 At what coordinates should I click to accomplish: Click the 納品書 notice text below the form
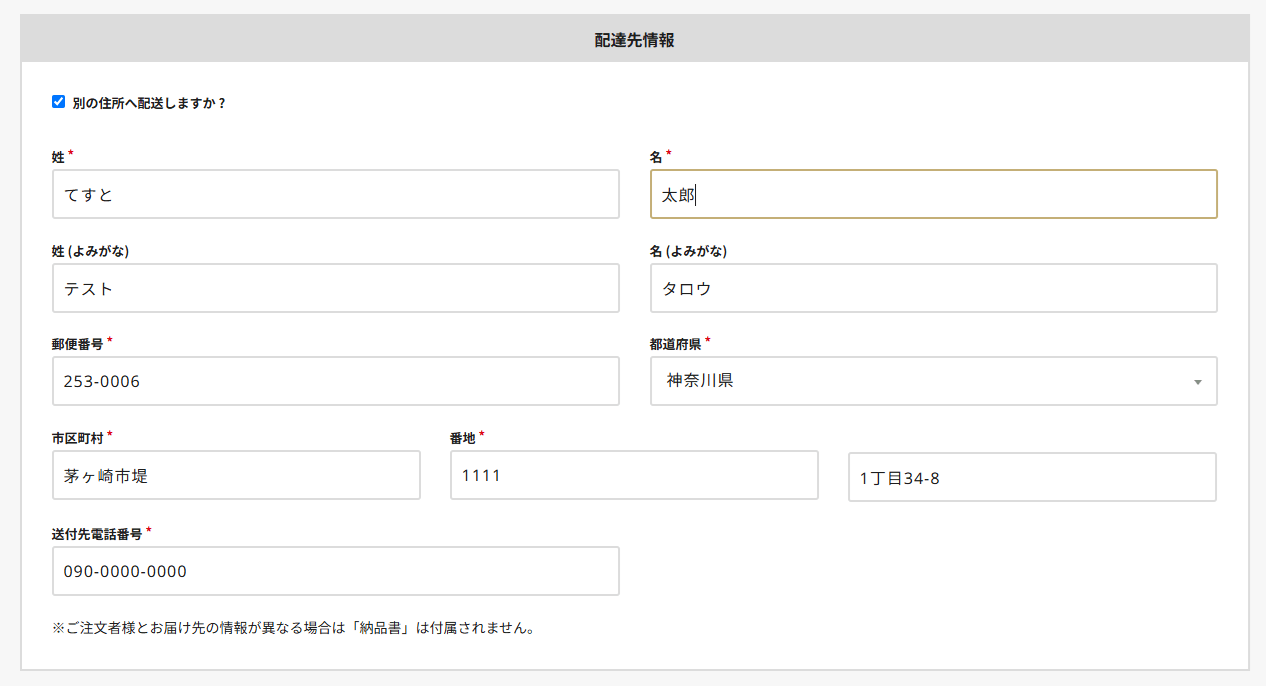pos(292,629)
